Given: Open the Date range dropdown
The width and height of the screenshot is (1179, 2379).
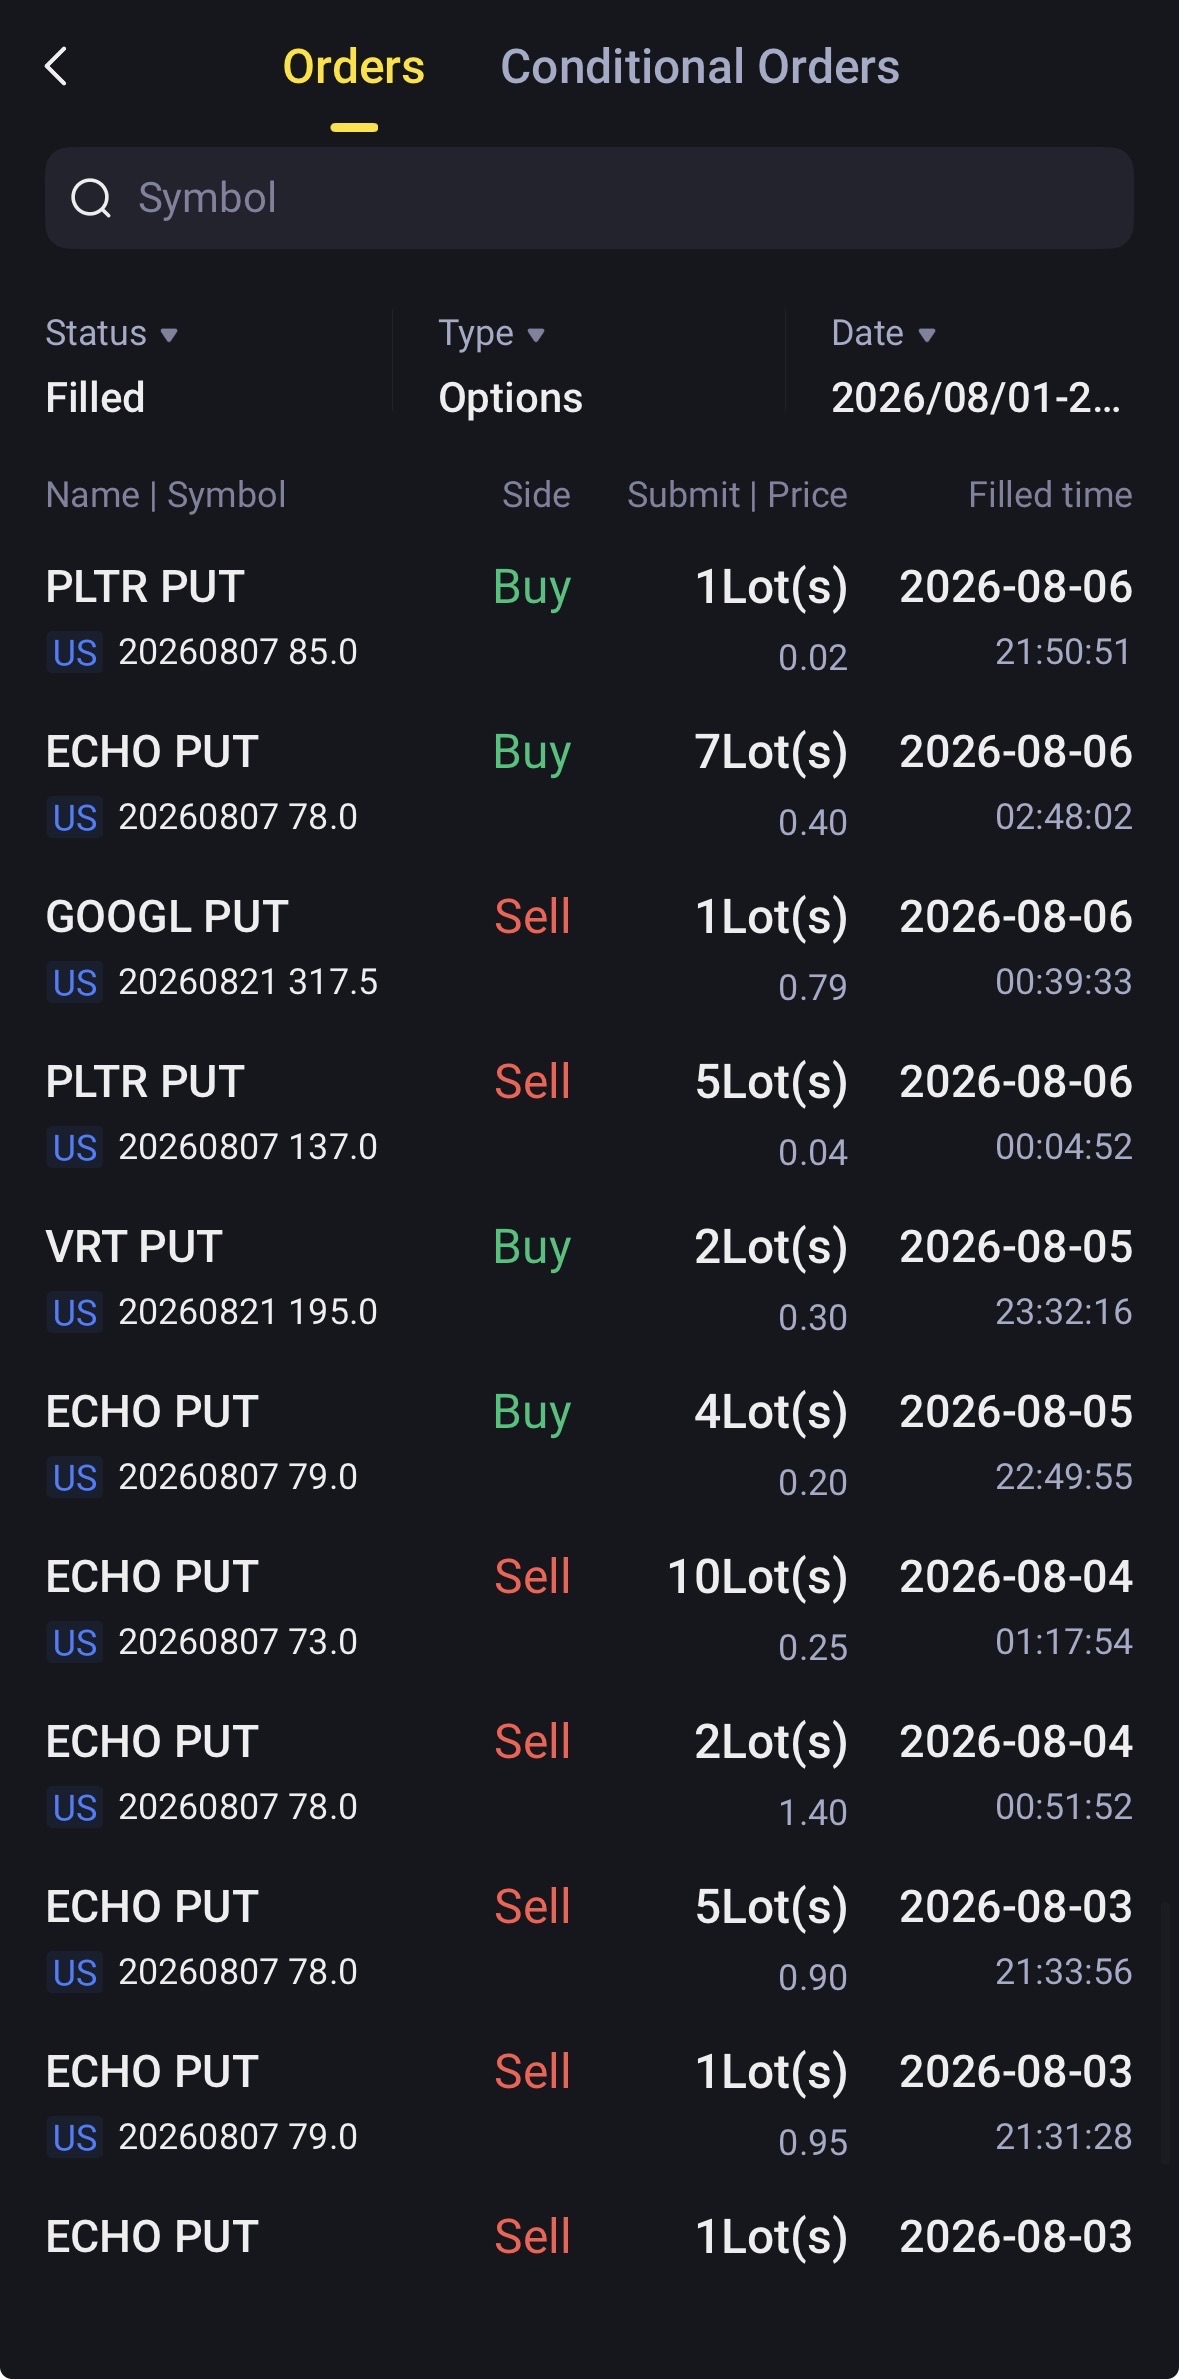Looking at the screenshot, I should point(927,335).
